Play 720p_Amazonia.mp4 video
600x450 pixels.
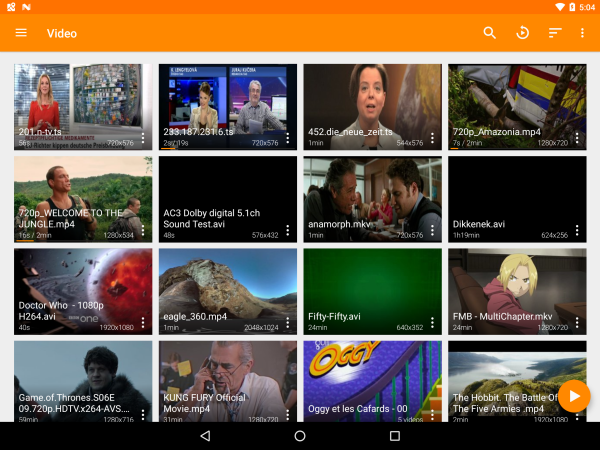tap(517, 107)
